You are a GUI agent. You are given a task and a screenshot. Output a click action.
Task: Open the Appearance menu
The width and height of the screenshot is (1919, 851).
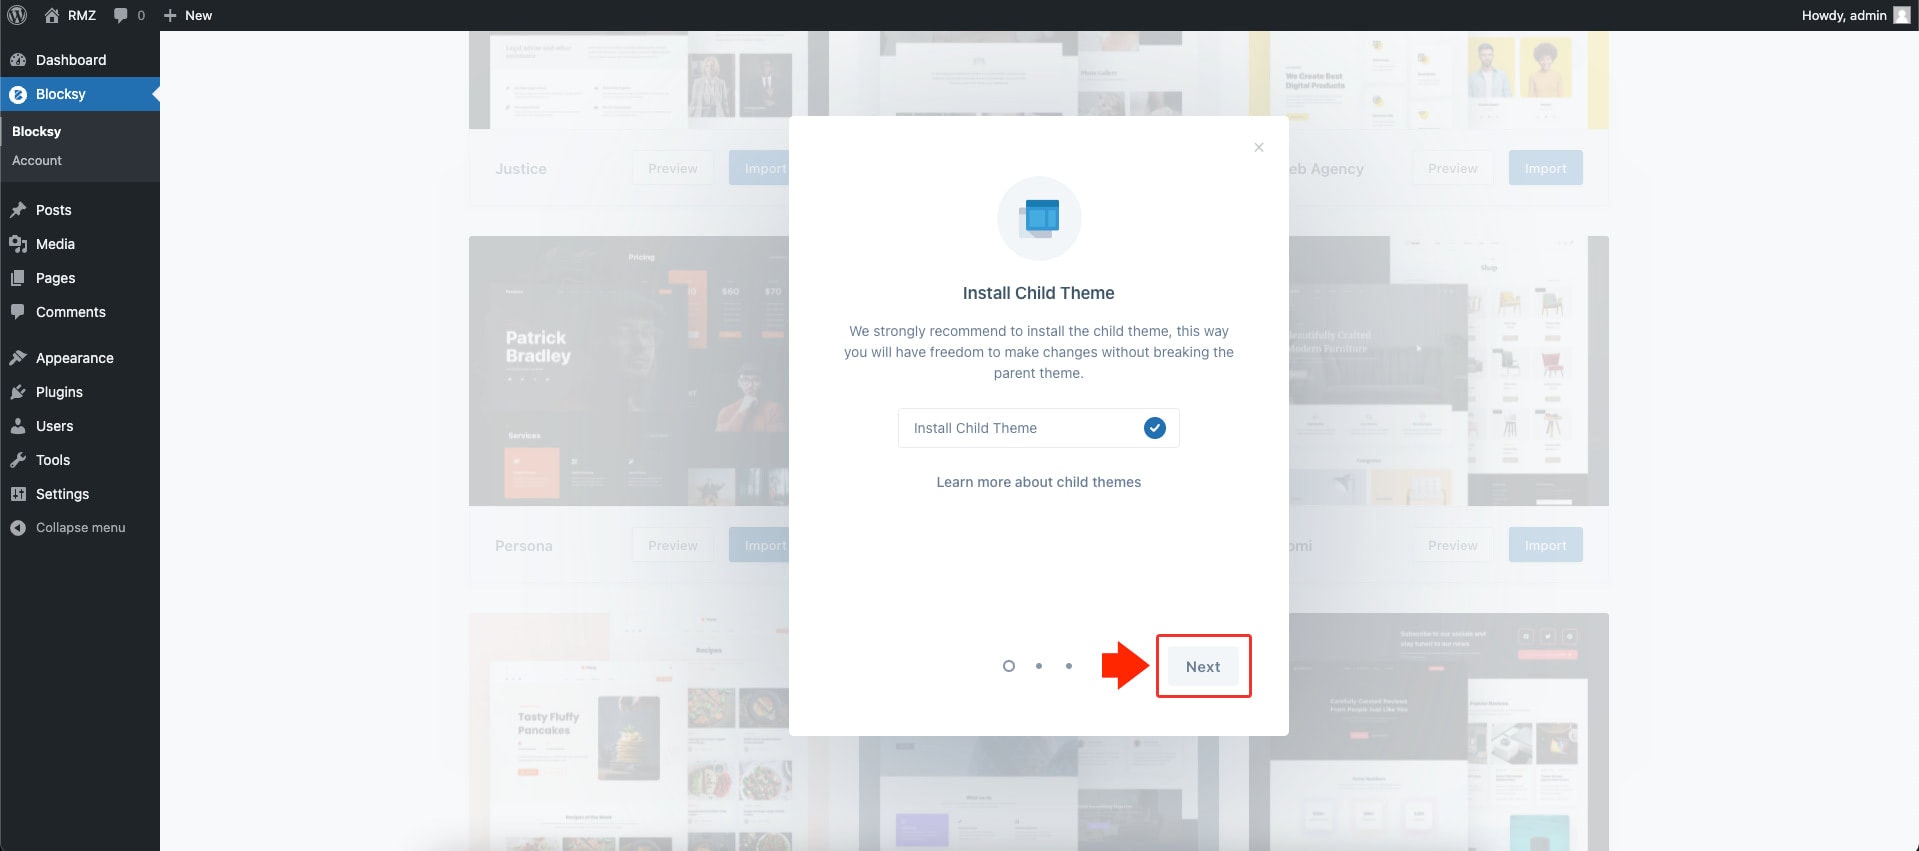(80, 358)
